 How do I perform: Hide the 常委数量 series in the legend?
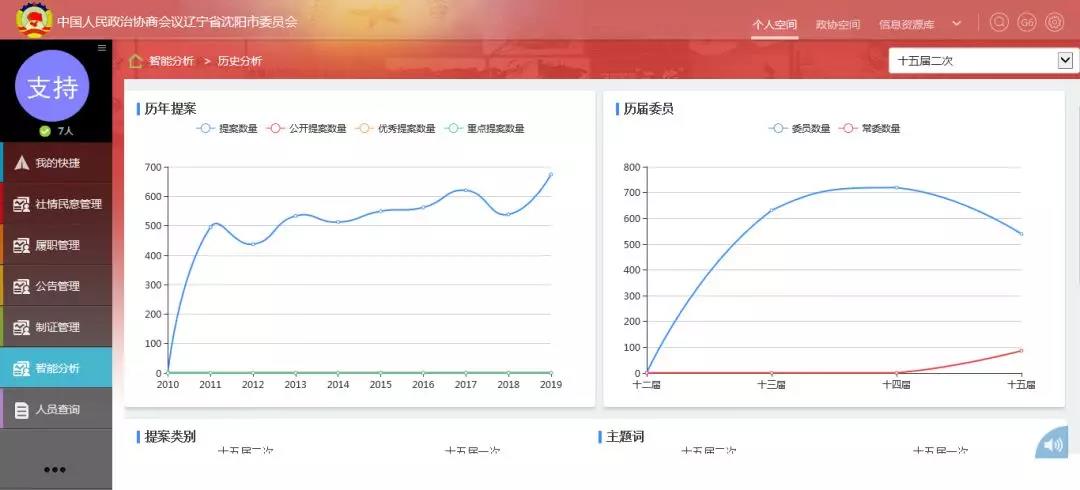coord(869,128)
